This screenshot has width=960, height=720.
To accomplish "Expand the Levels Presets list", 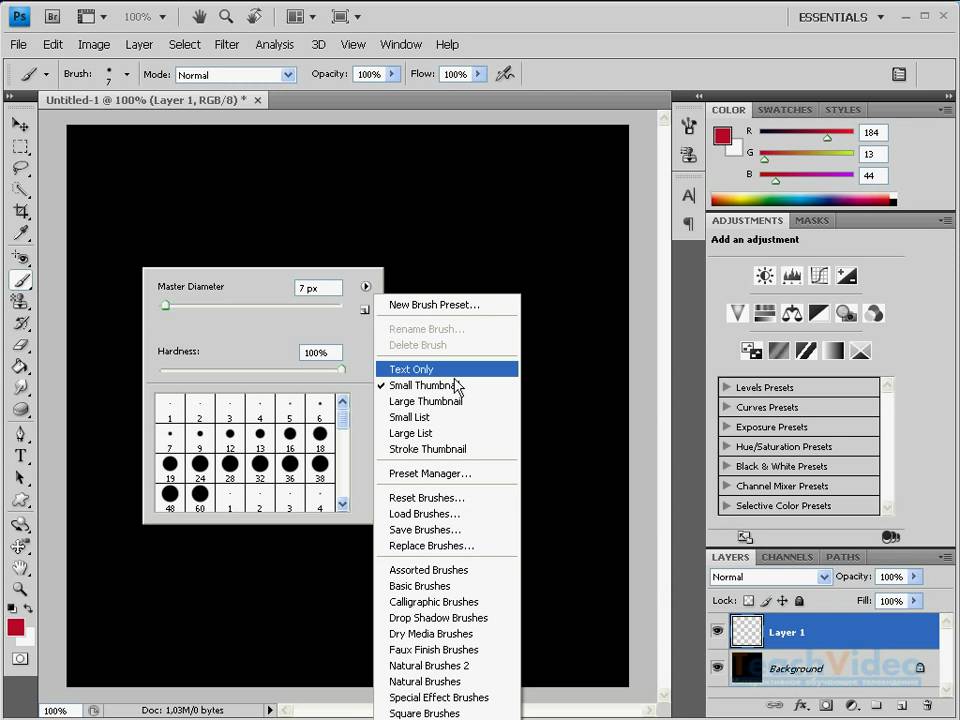I will click(x=726, y=388).
